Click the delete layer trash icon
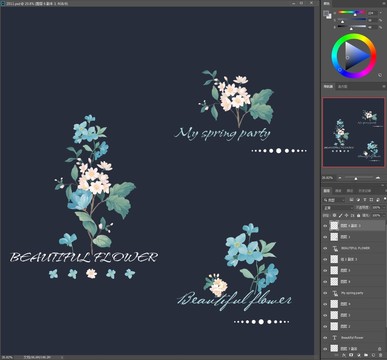The image size is (387, 360). [380, 355]
